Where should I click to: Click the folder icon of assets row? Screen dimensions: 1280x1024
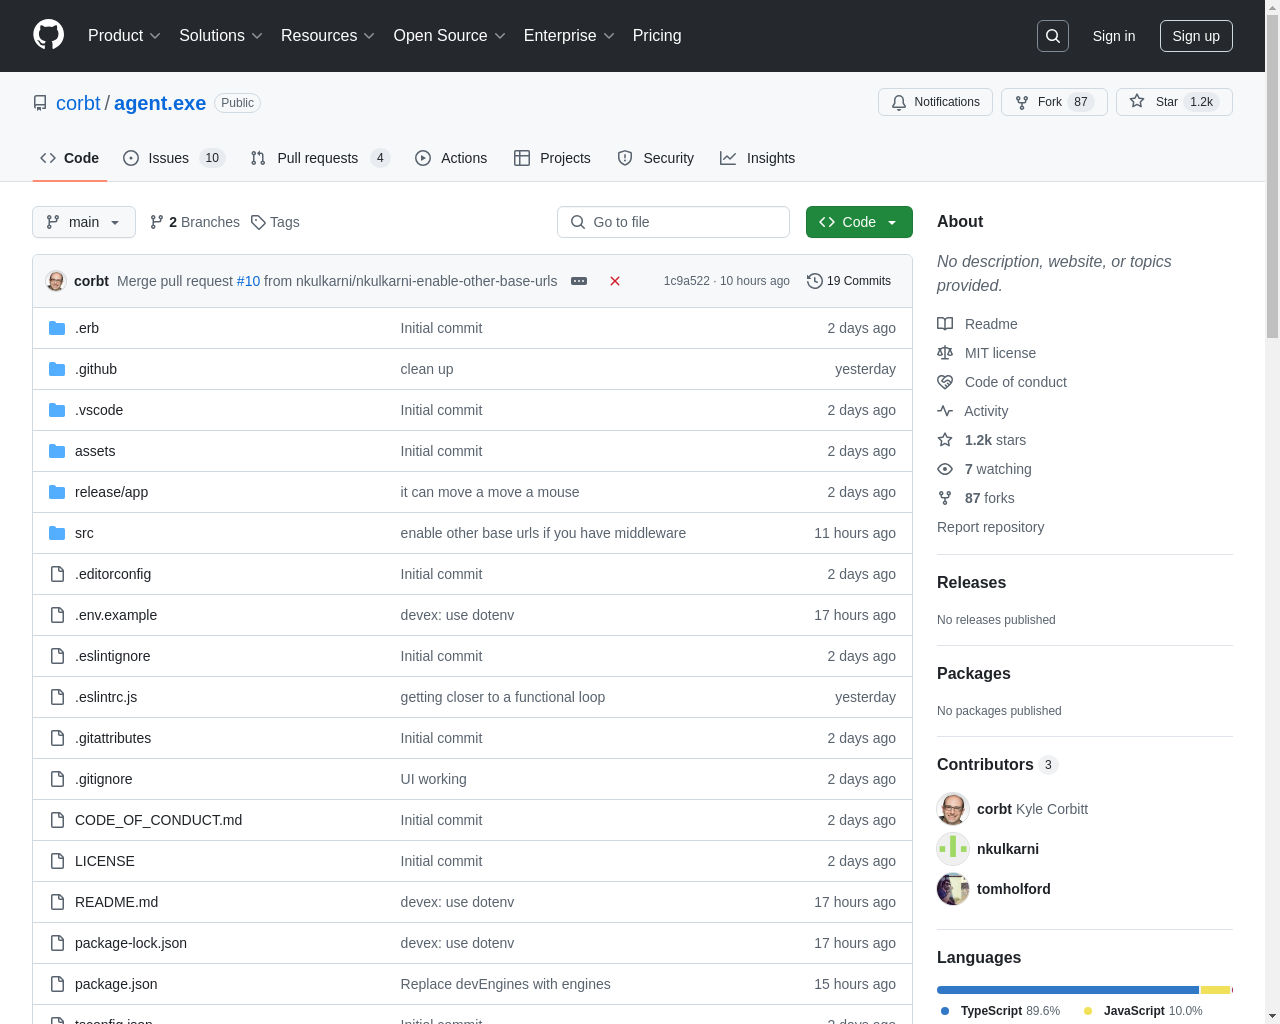coord(57,451)
